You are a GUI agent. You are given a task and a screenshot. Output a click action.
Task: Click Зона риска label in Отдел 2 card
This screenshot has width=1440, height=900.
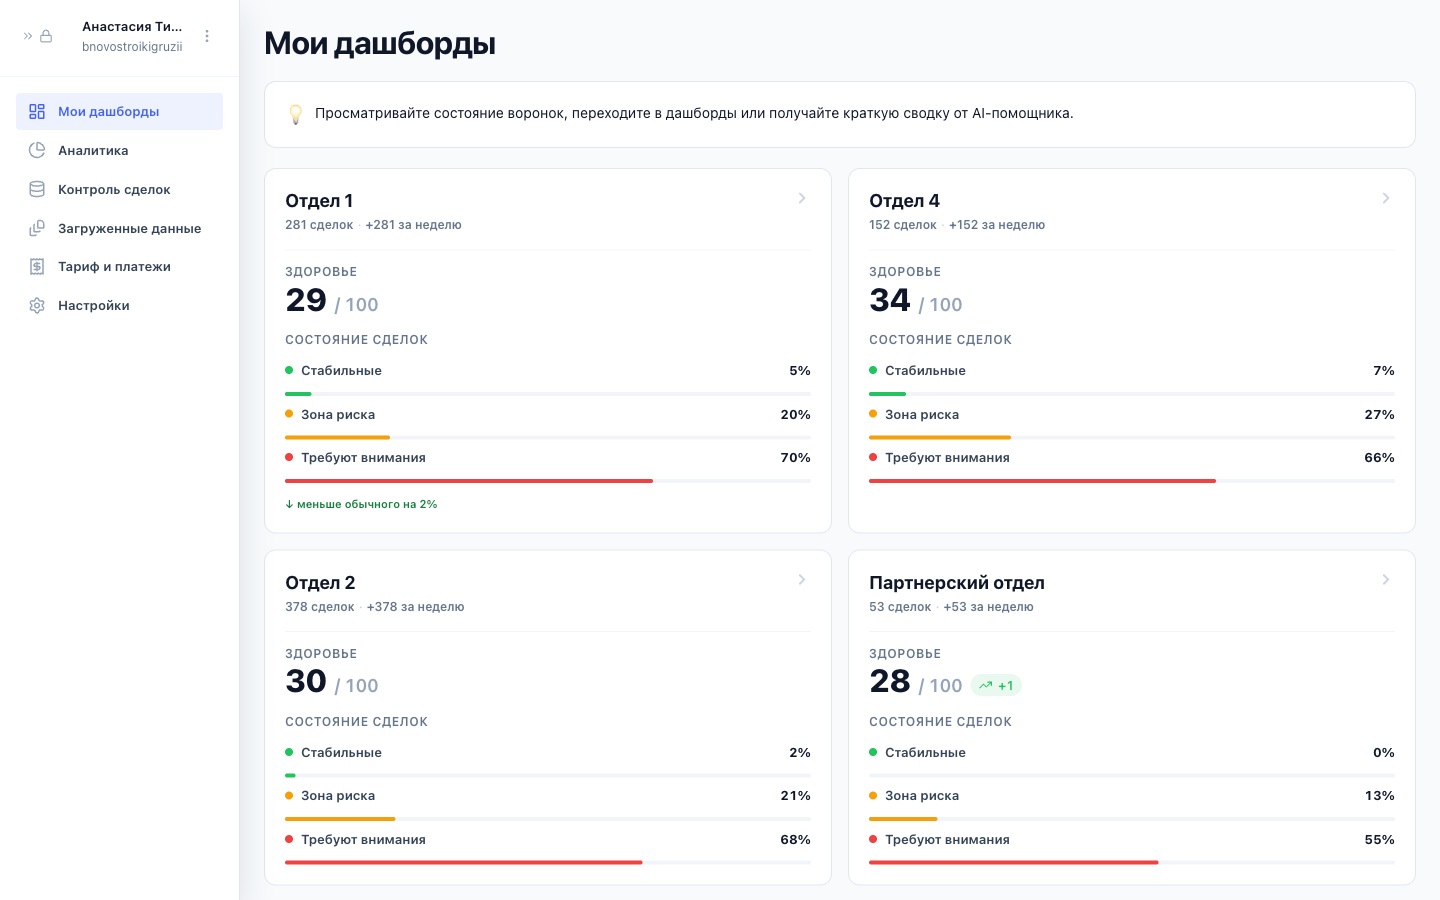pyautogui.click(x=338, y=796)
